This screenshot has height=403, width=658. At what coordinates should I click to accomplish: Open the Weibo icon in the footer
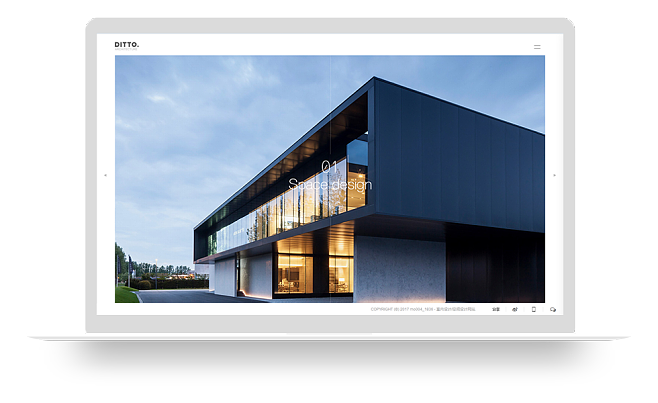[515, 310]
